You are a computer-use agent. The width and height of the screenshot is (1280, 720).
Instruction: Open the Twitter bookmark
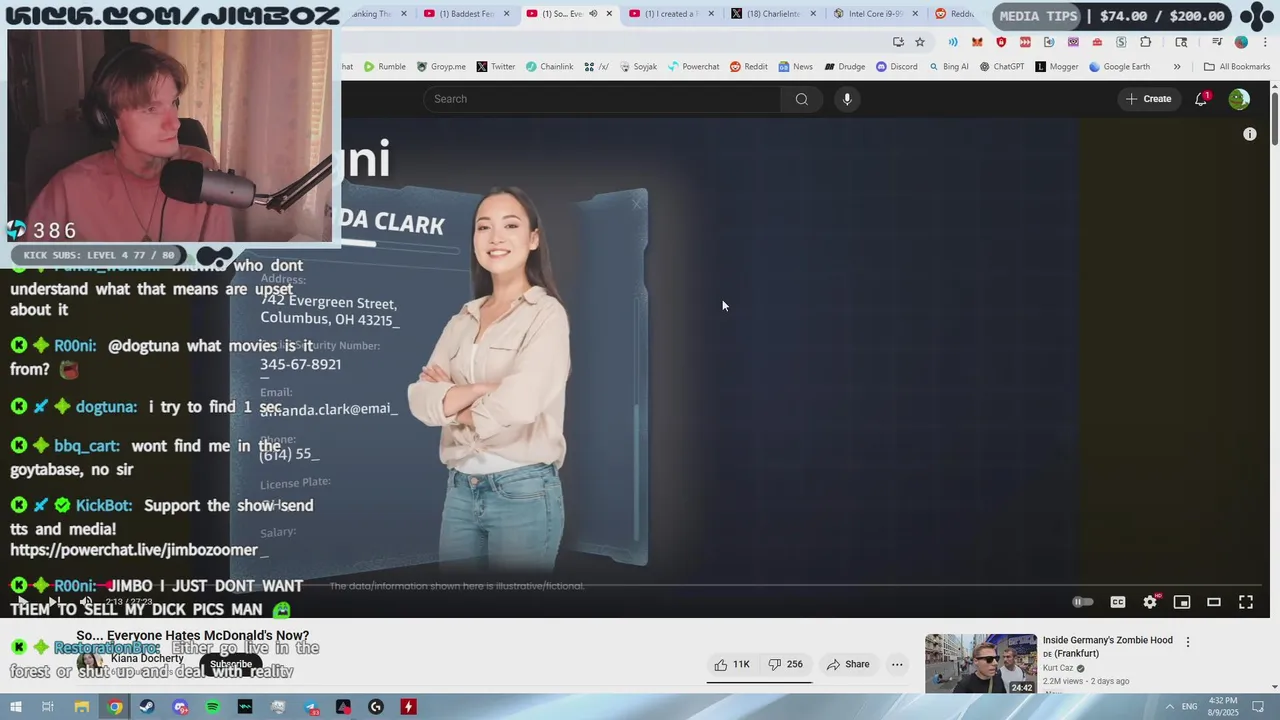(x=496, y=67)
